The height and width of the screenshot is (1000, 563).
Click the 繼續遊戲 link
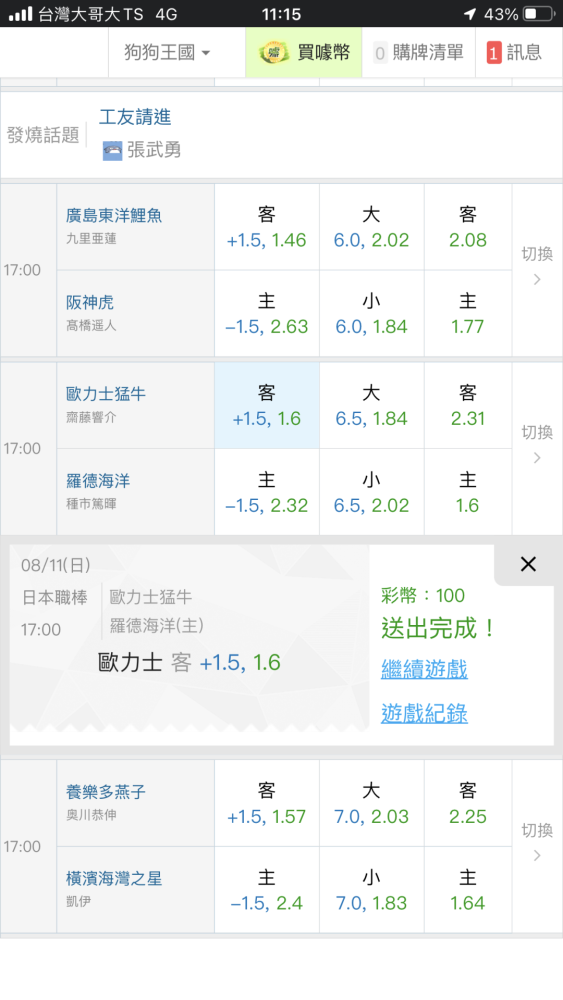[424, 669]
